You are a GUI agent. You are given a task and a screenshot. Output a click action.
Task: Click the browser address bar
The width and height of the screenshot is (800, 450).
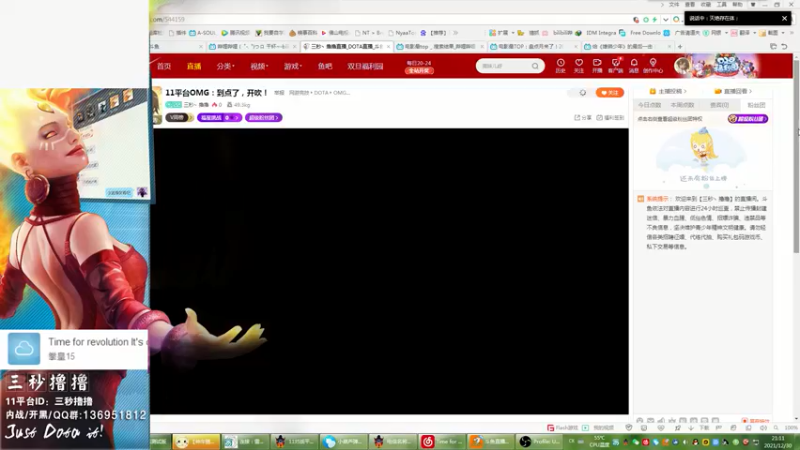coord(388,19)
